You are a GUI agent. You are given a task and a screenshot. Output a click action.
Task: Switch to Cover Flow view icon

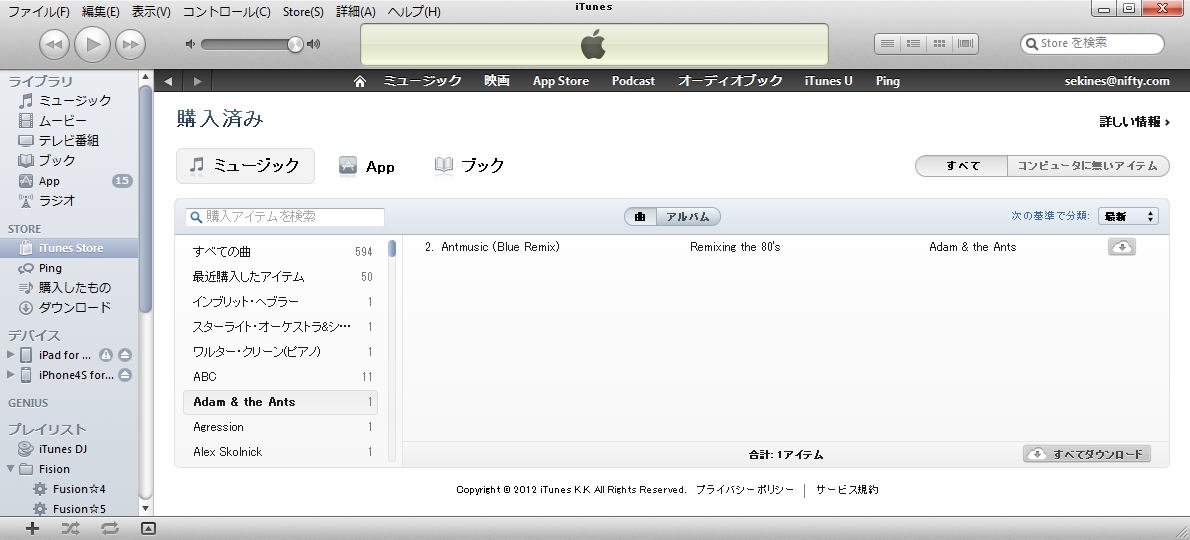(x=965, y=44)
